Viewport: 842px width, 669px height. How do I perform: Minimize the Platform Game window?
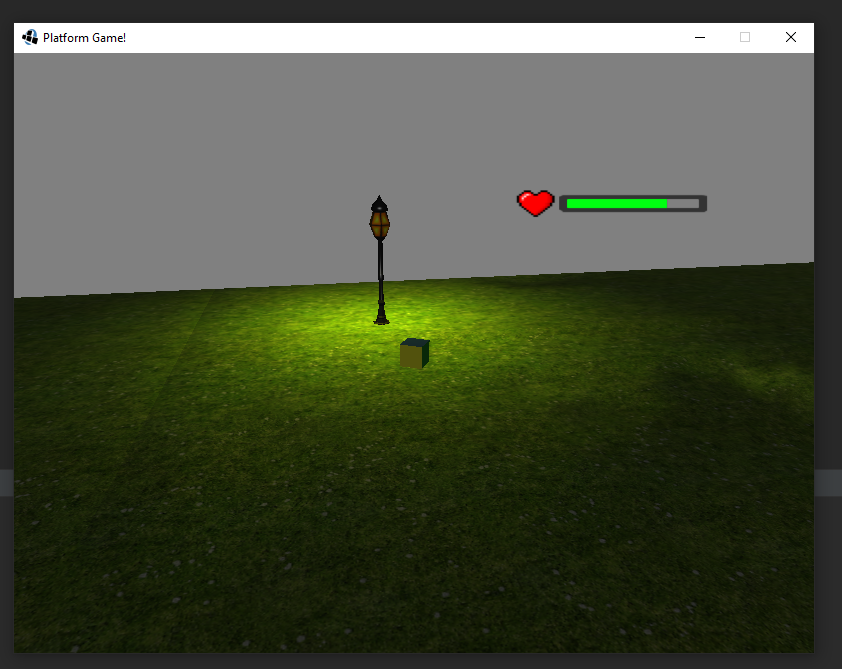point(700,38)
